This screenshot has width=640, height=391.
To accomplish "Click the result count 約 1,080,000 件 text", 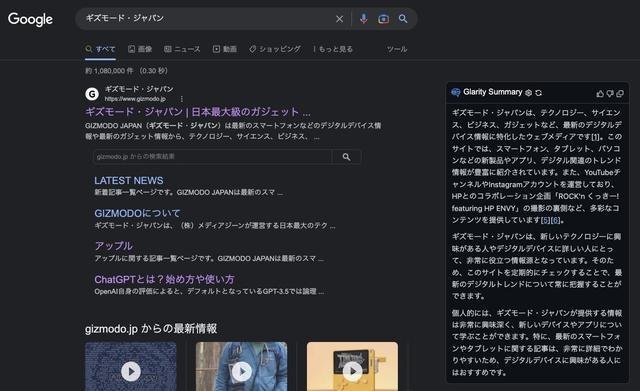I will 109,71.
